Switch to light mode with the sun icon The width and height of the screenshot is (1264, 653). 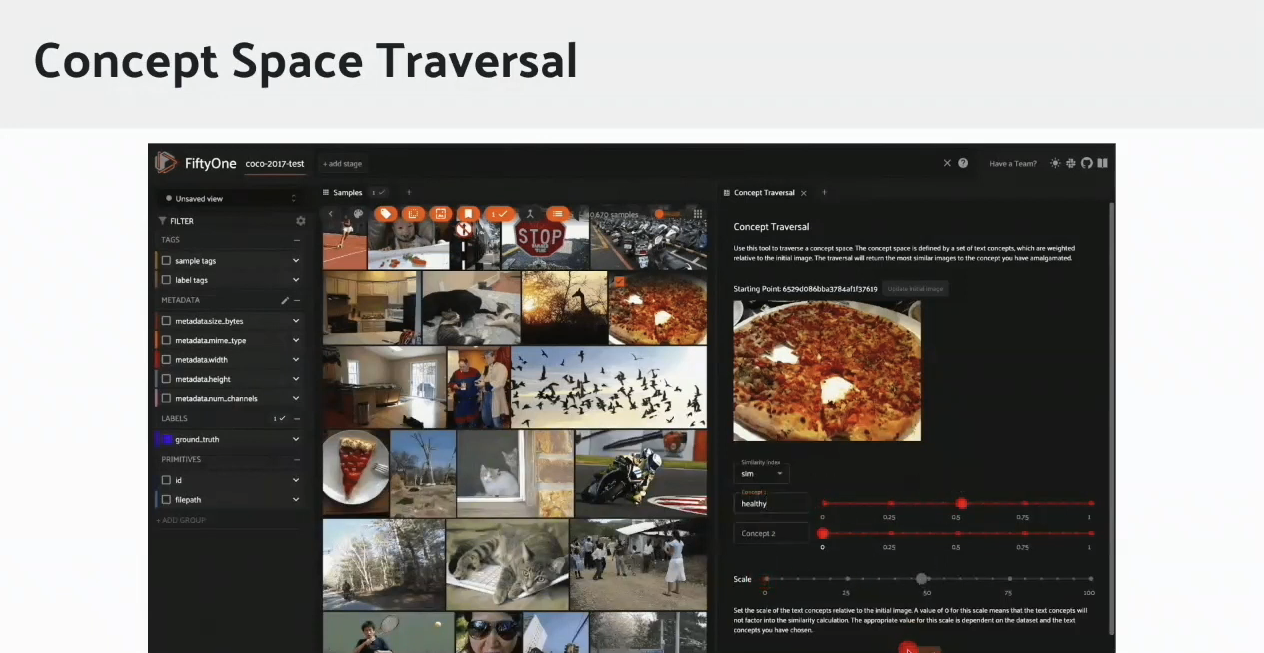point(1055,163)
